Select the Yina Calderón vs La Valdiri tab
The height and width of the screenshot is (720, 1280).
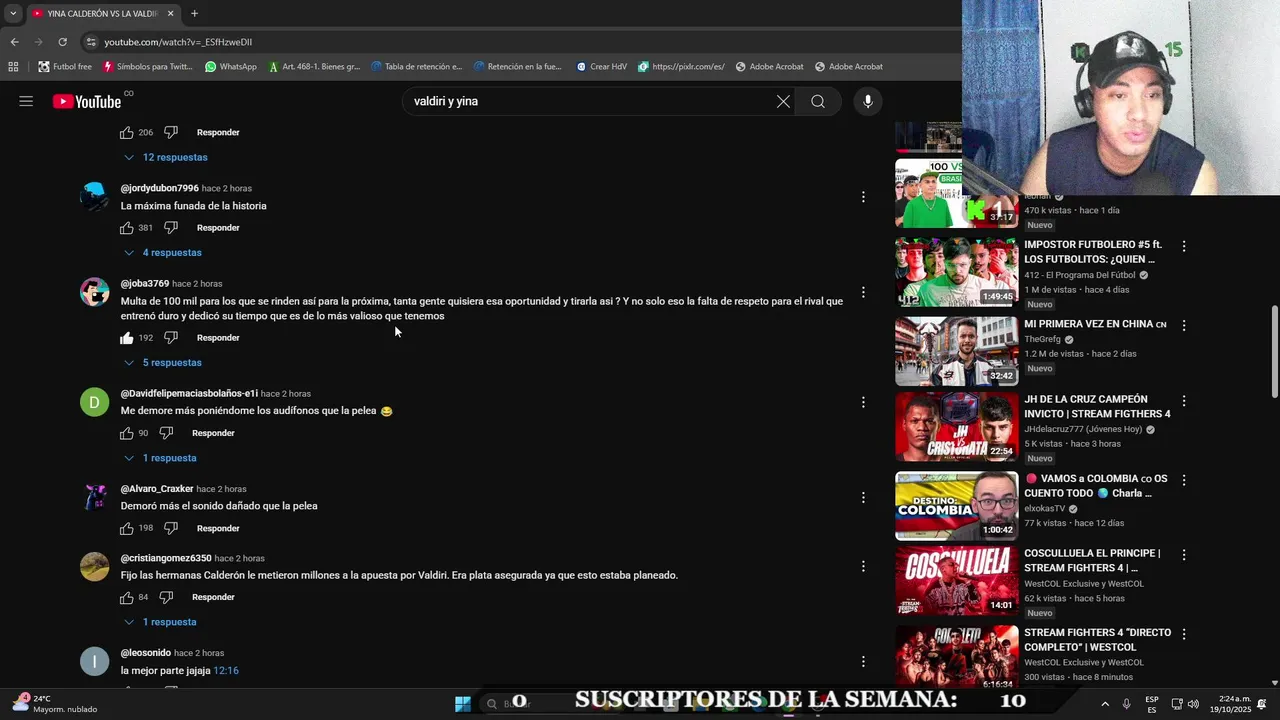pyautogui.click(x=103, y=13)
